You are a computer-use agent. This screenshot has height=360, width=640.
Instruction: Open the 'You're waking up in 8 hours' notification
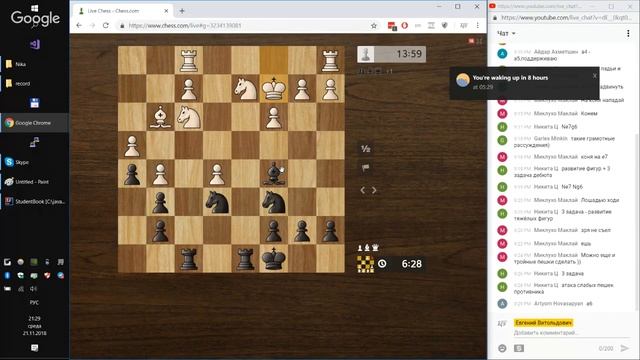coord(524,83)
